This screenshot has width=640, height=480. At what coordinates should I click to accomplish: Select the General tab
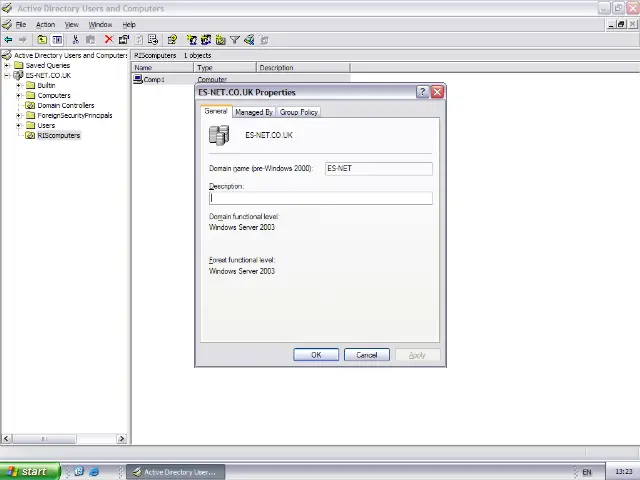coord(216,111)
